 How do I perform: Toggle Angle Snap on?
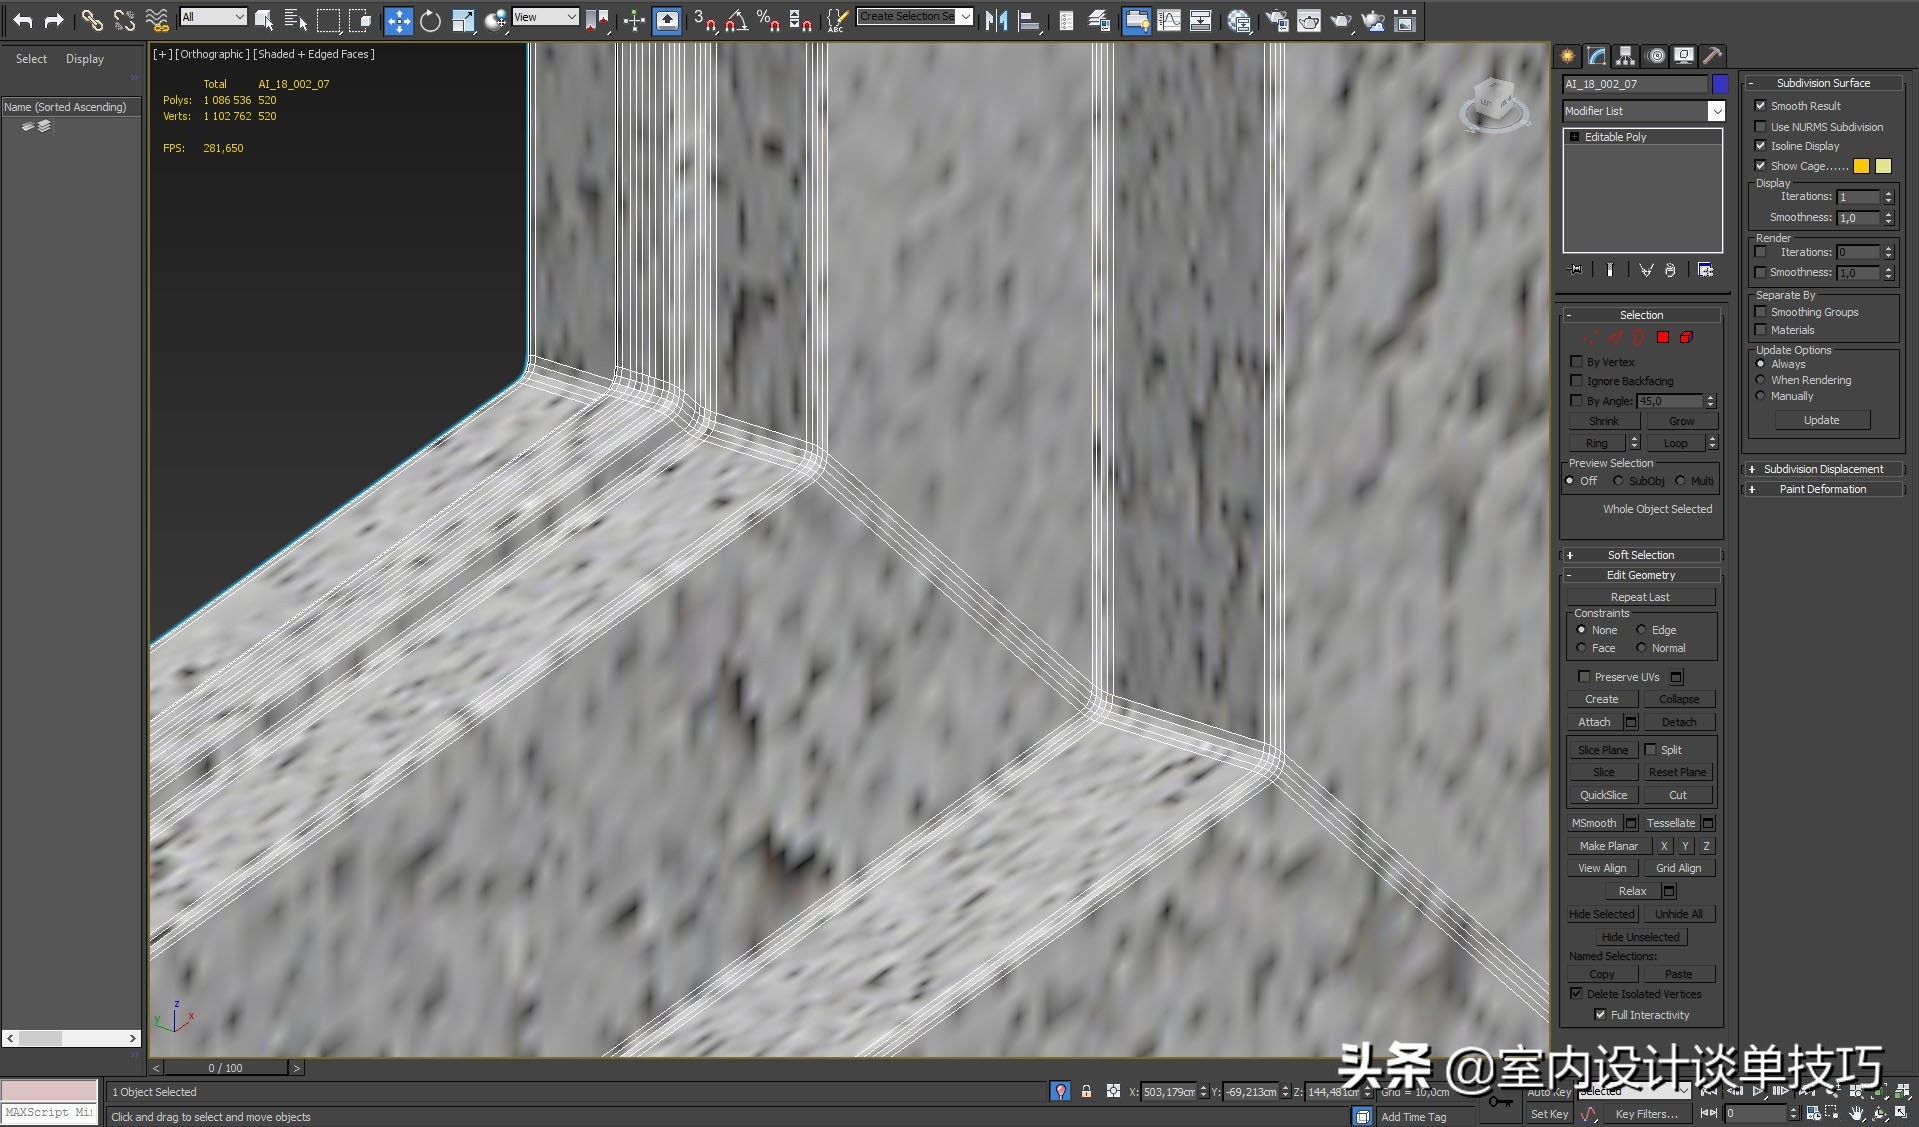(x=737, y=20)
